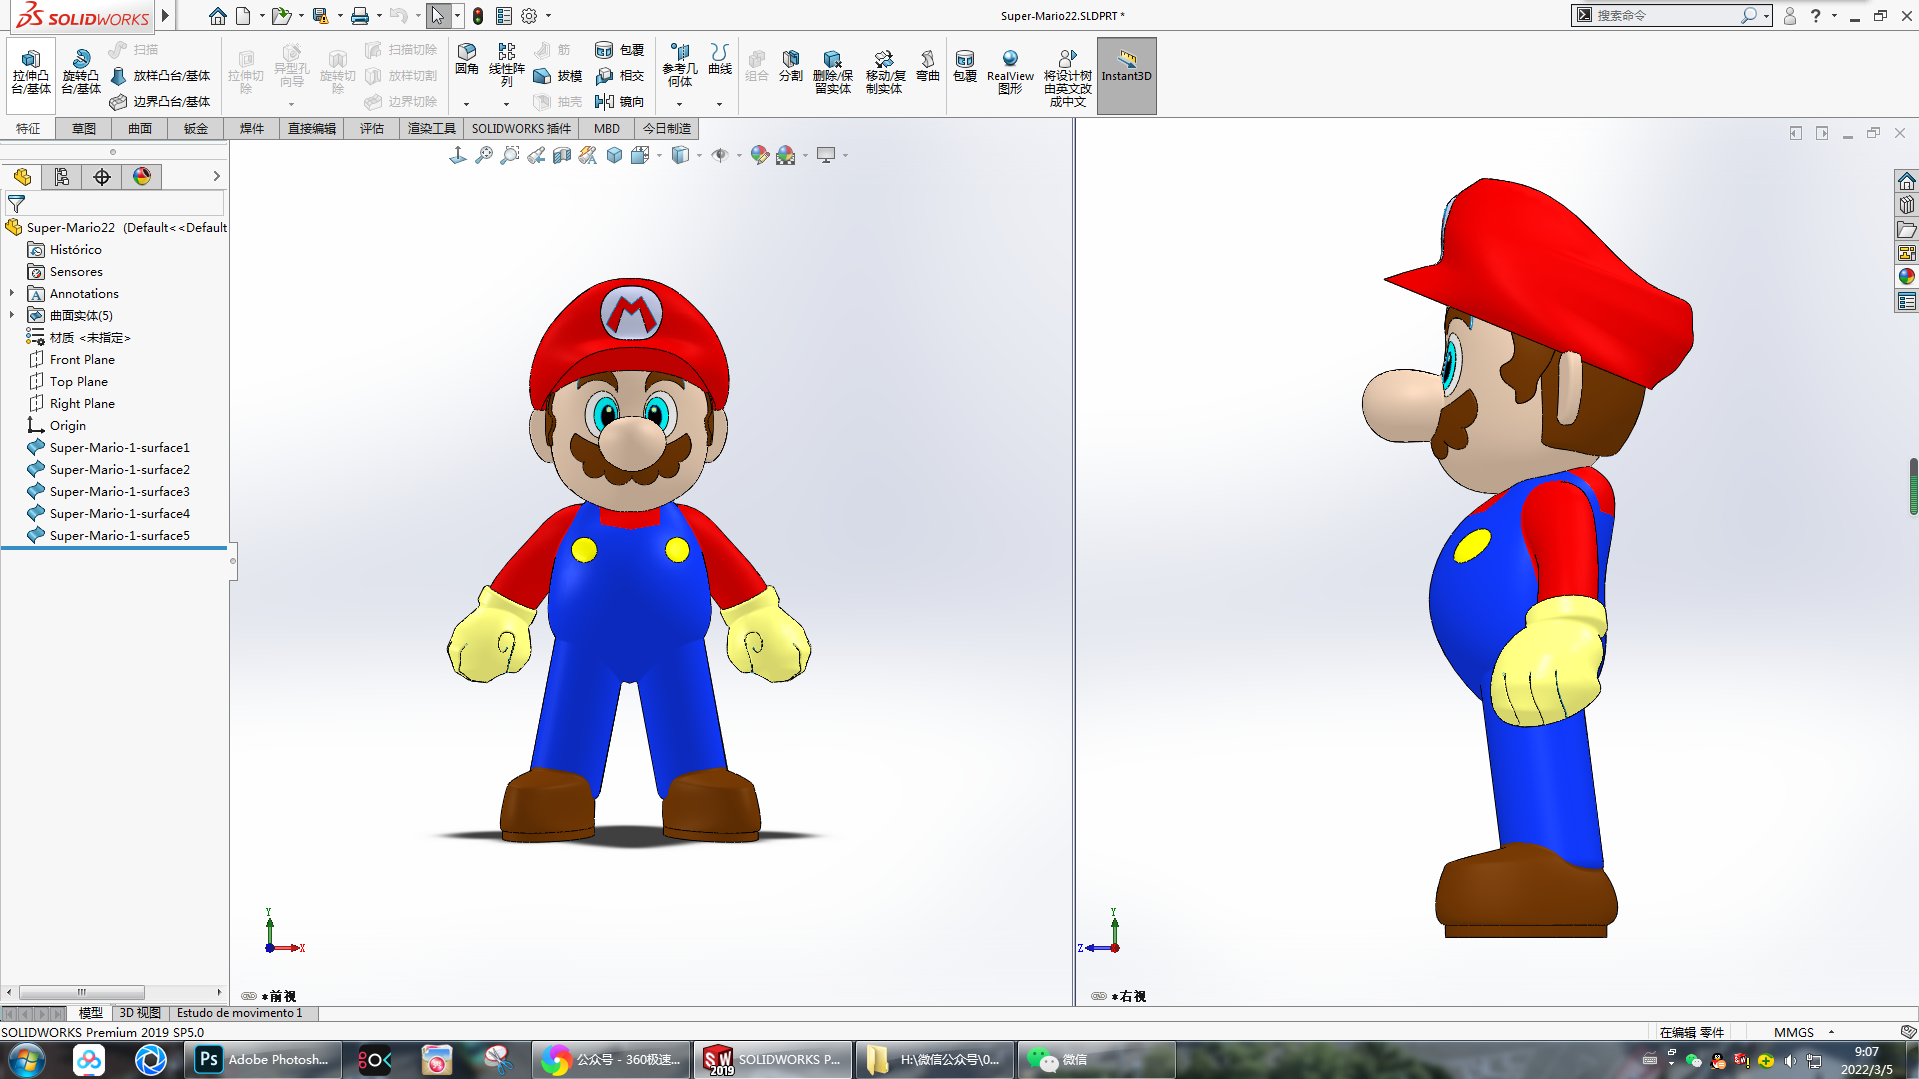Viewport: 1919px width, 1079px height.
Task: Switch to the 草图 sketch tab
Action: tap(84, 129)
